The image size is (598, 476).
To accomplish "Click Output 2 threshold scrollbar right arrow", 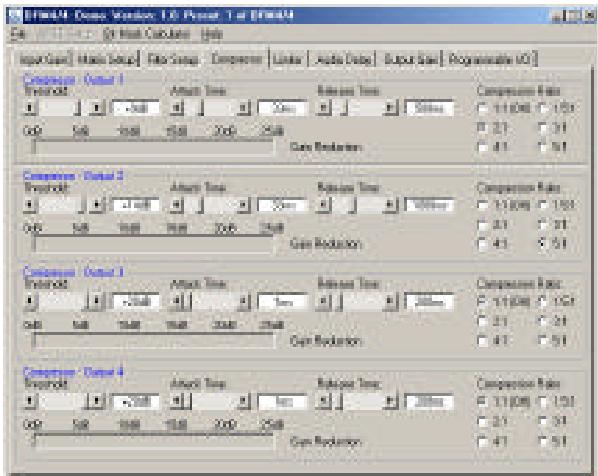I will click(97, 205).
